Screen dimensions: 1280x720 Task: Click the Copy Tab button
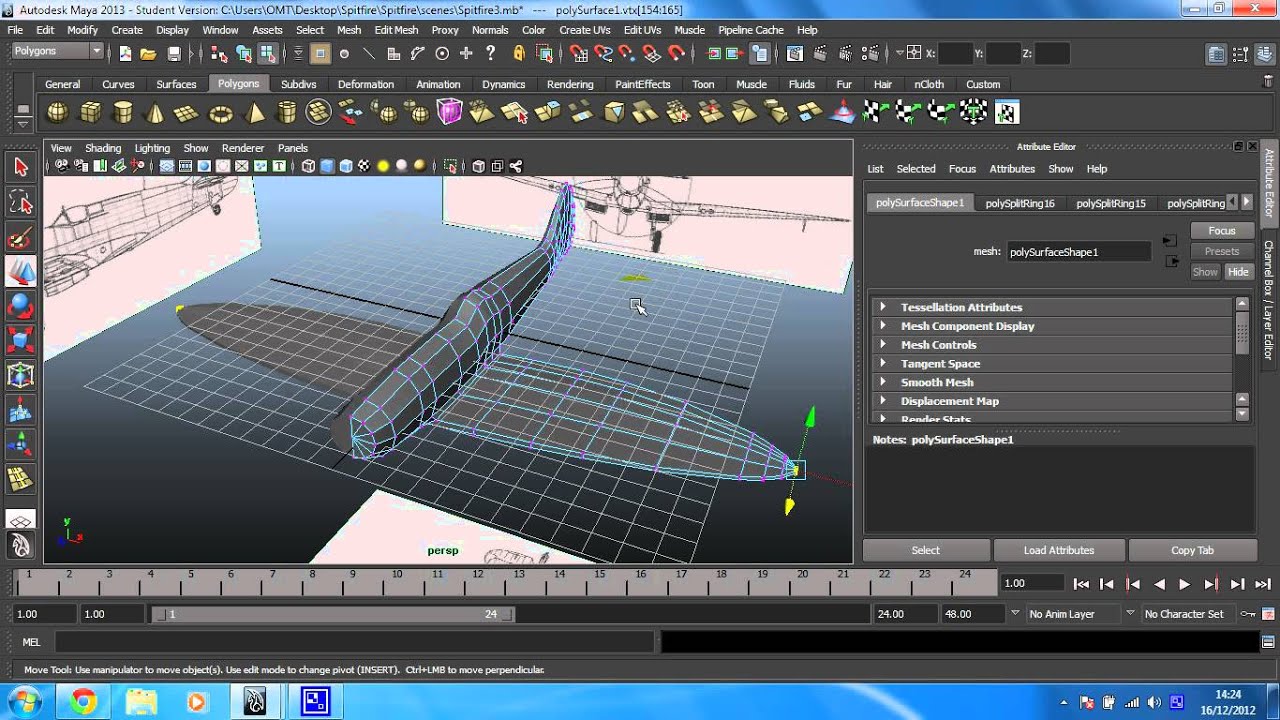click(1192, 550)
